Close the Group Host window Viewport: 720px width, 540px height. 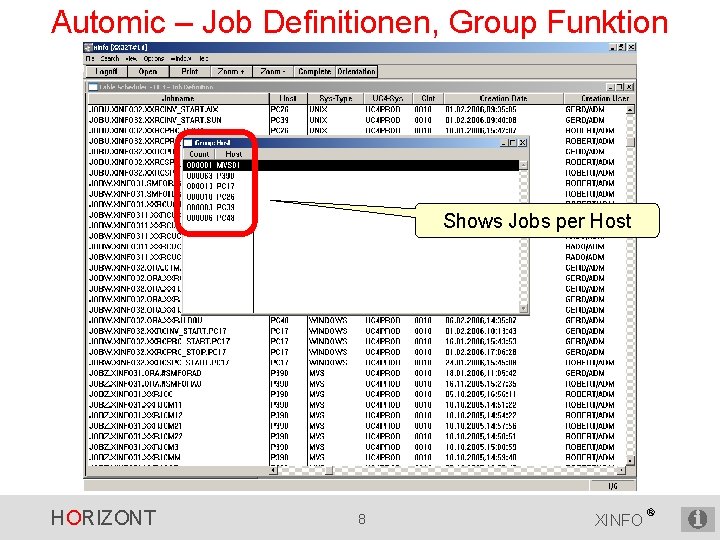[522, 143]
